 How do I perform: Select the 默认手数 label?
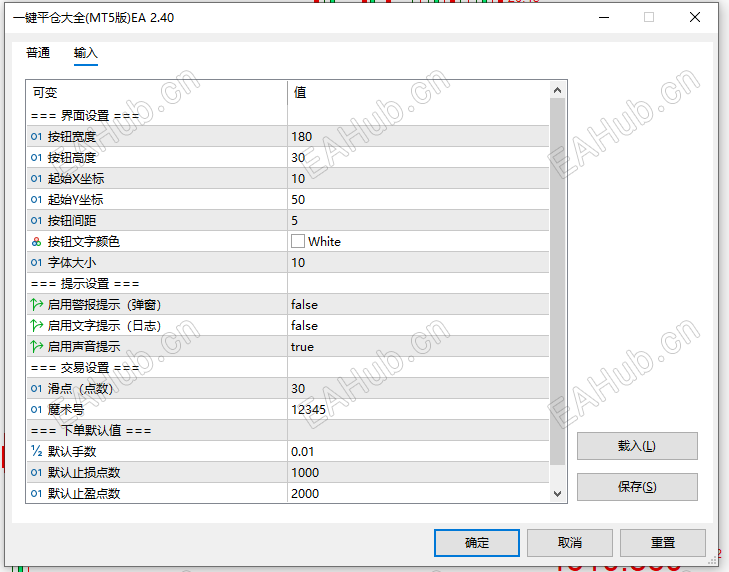click(72, 452)
